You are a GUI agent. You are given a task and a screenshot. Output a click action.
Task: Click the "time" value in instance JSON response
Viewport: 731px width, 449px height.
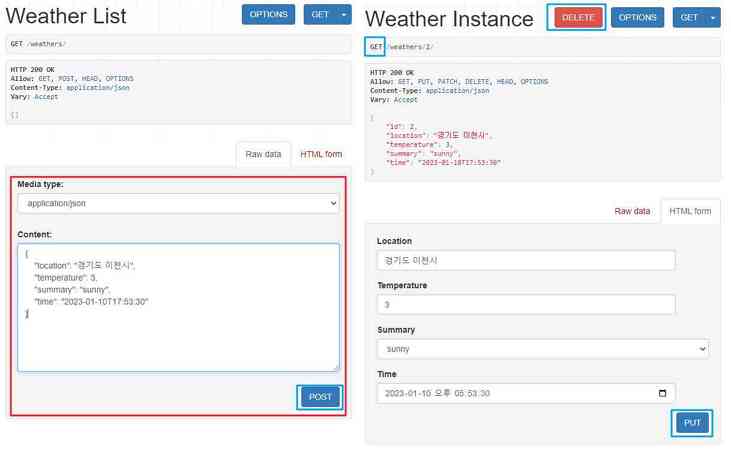point(459,163)
